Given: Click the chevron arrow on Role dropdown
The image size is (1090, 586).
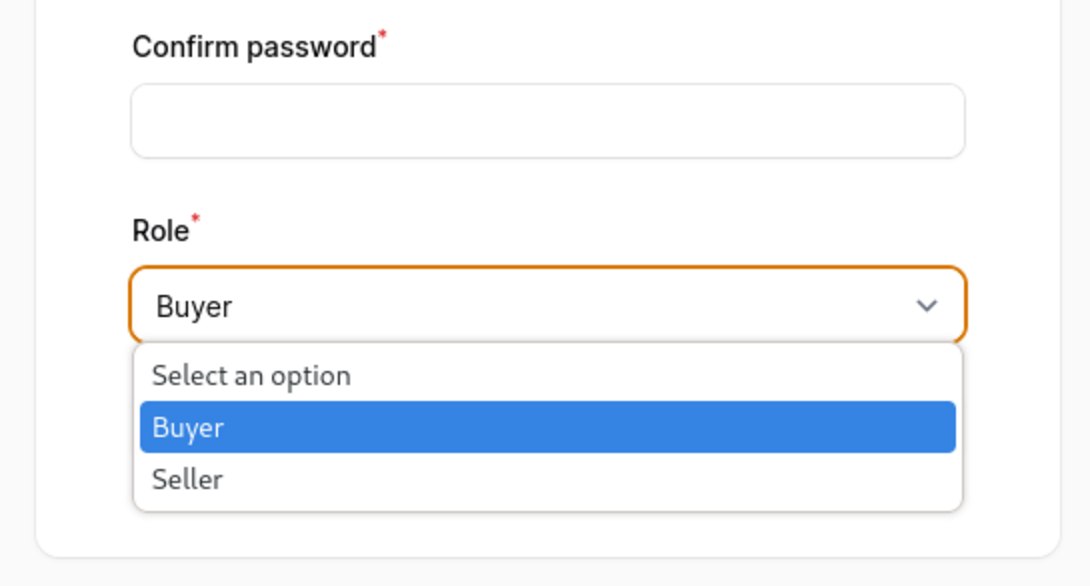Looking at the screenshot, I should [x=927, y=306].
